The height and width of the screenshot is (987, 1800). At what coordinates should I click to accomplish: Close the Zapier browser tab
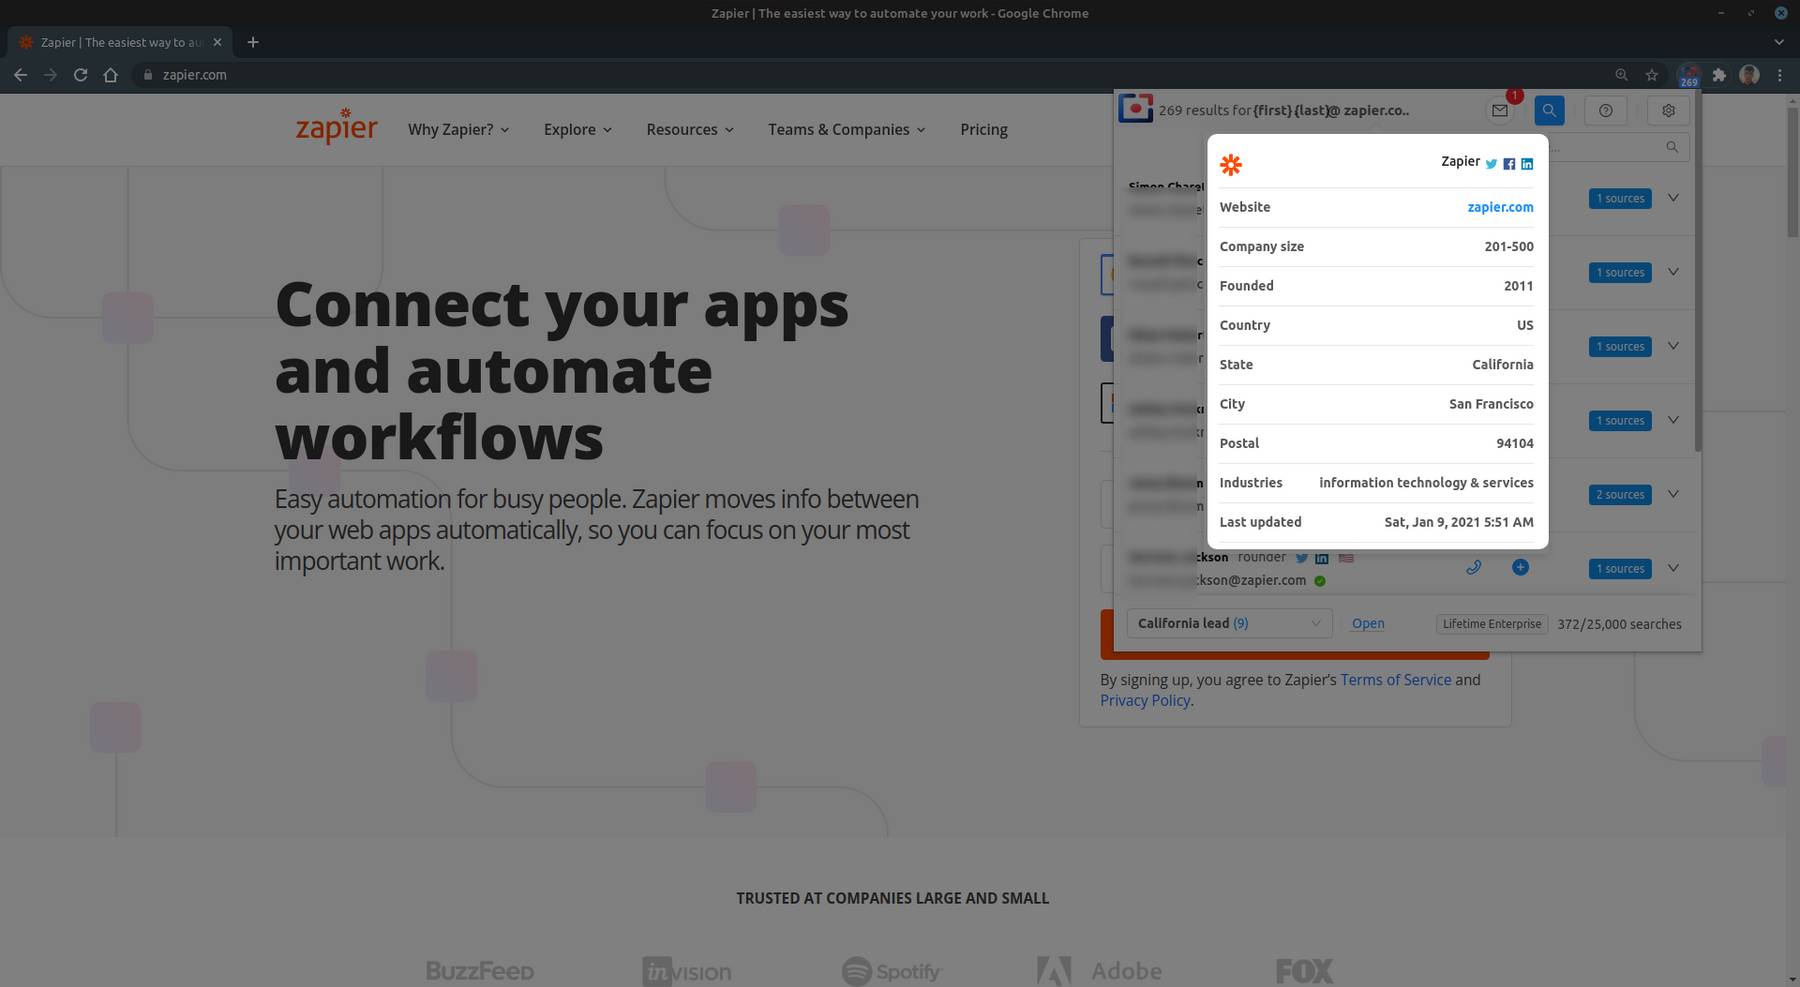point(217,42)
